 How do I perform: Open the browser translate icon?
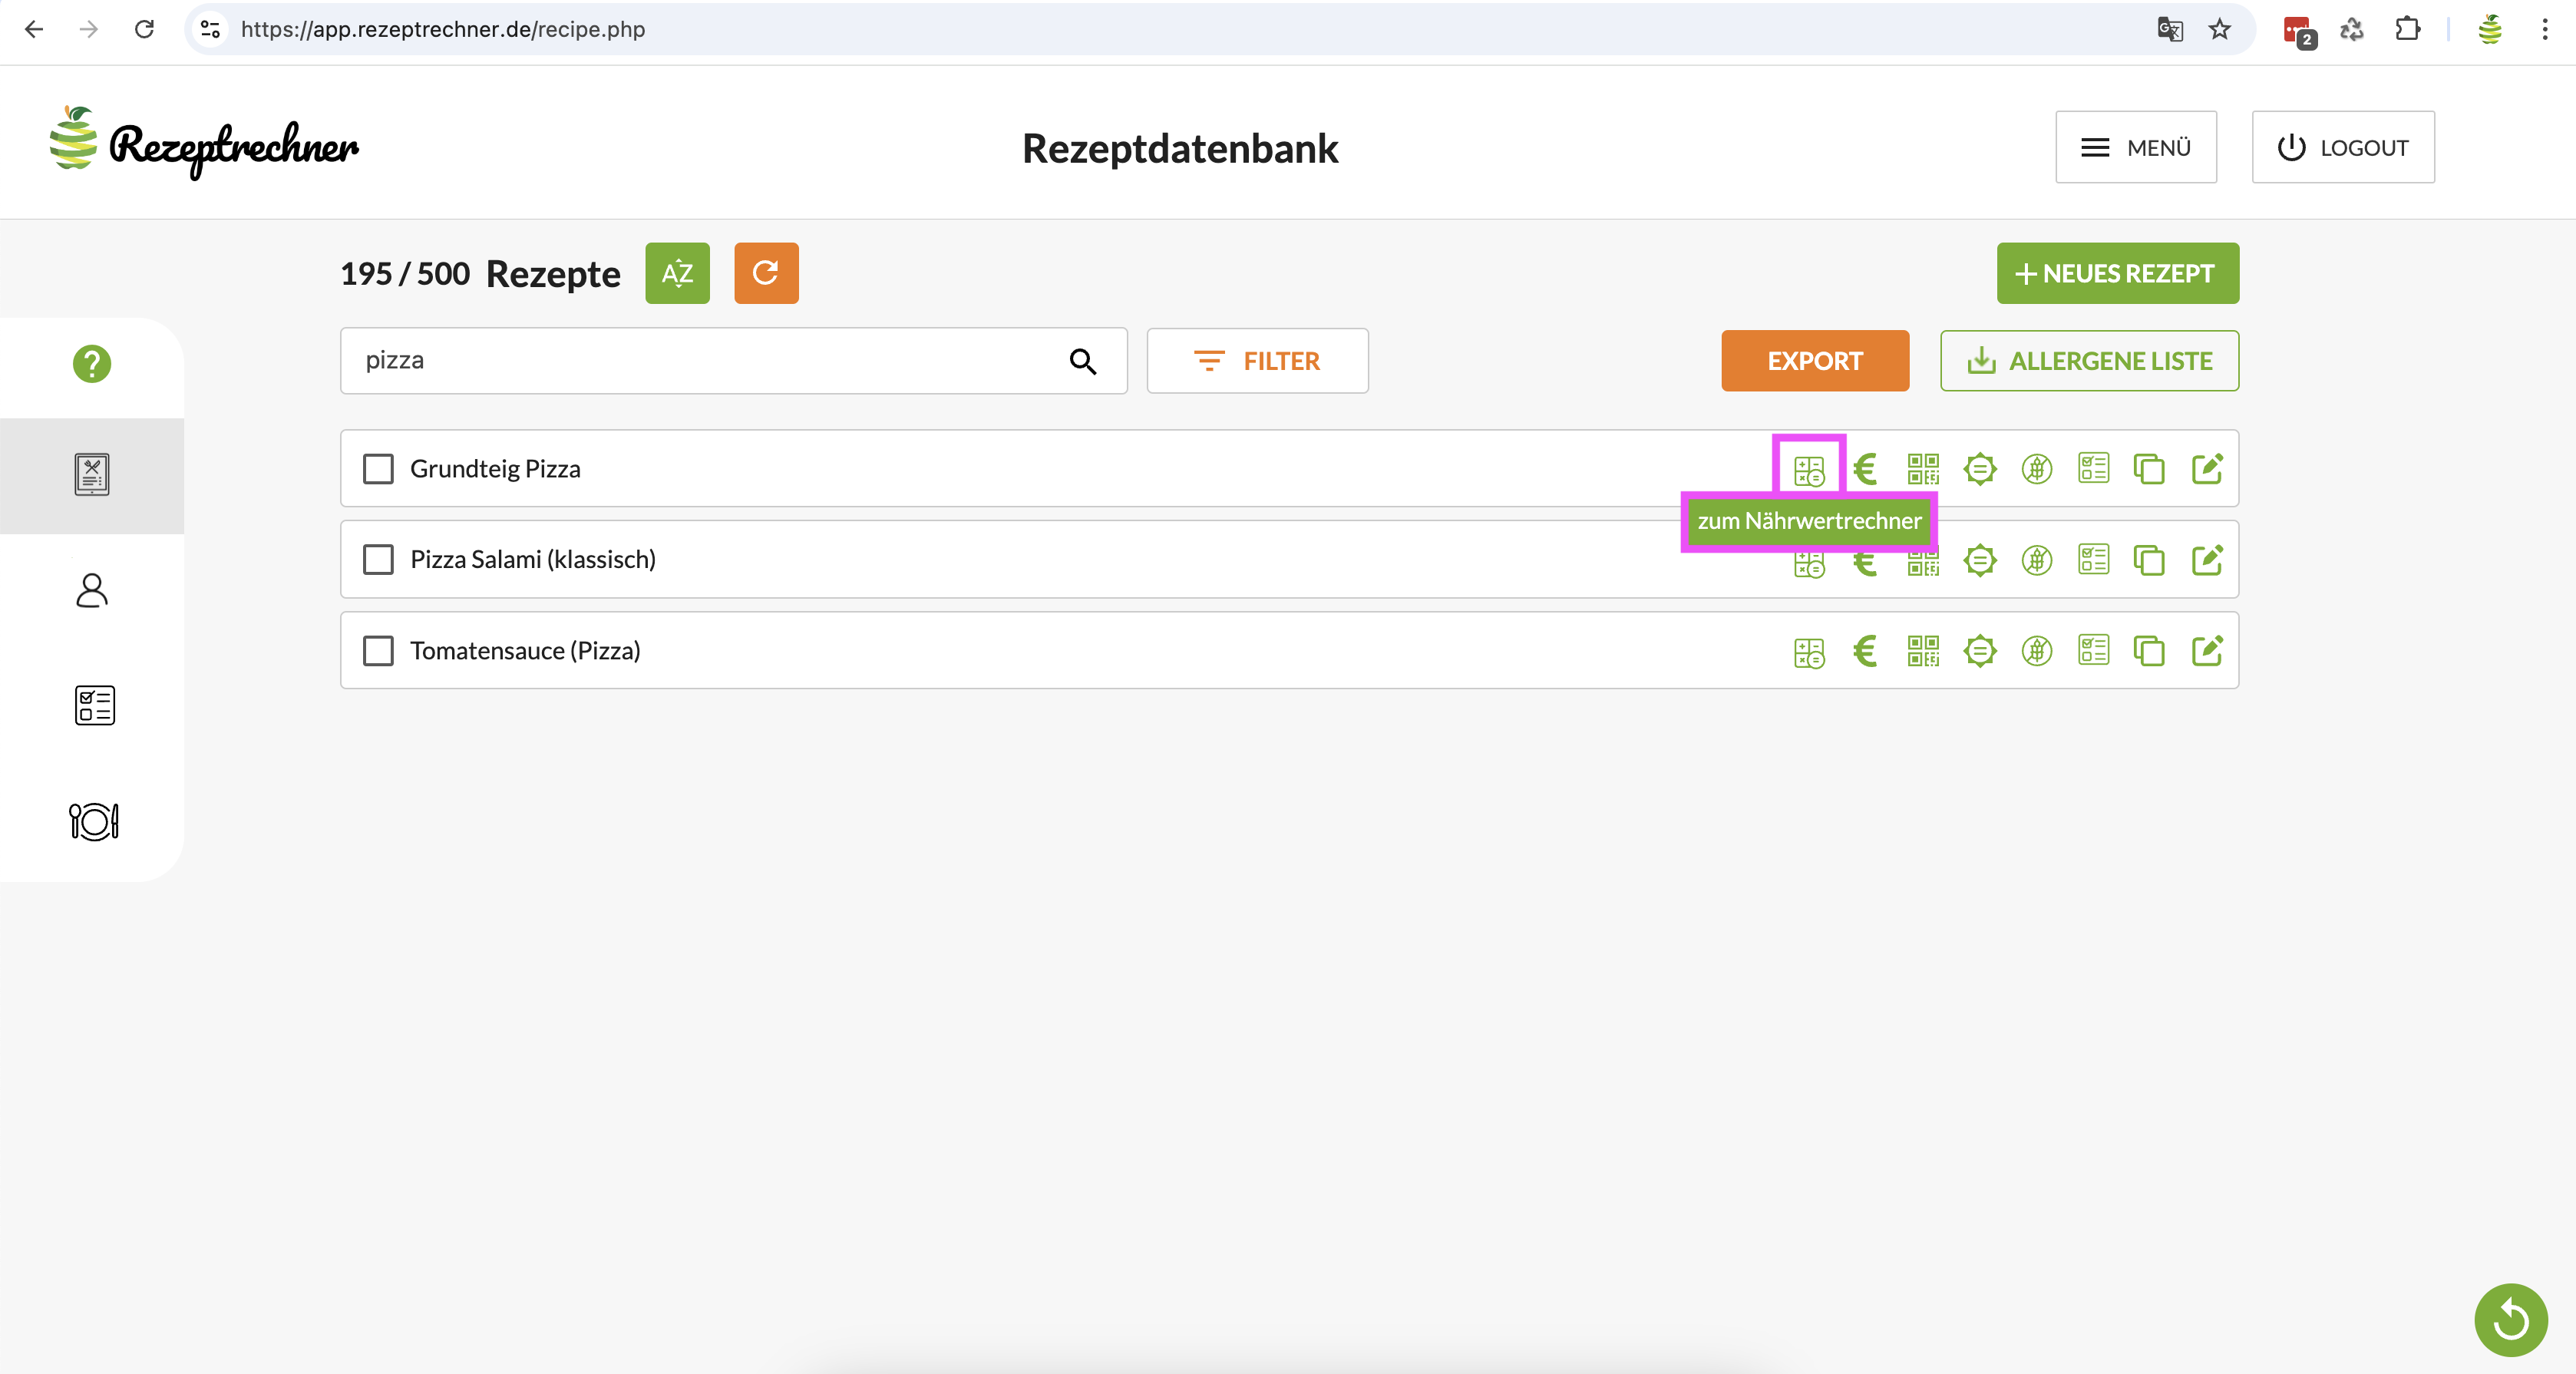(2170, 29)
